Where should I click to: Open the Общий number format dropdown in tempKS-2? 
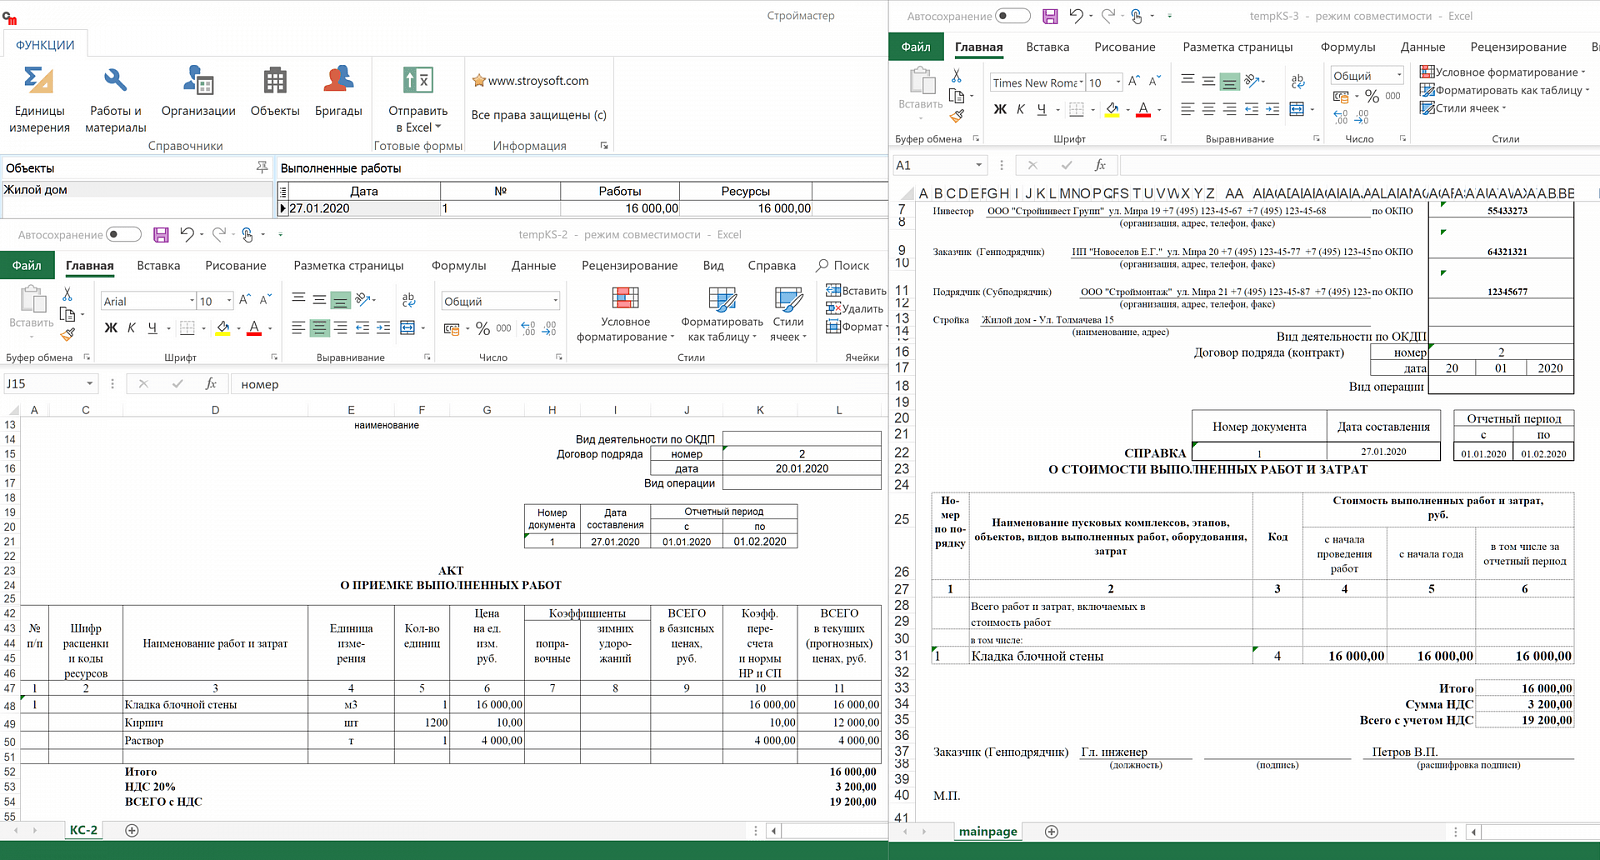(555, 301)
